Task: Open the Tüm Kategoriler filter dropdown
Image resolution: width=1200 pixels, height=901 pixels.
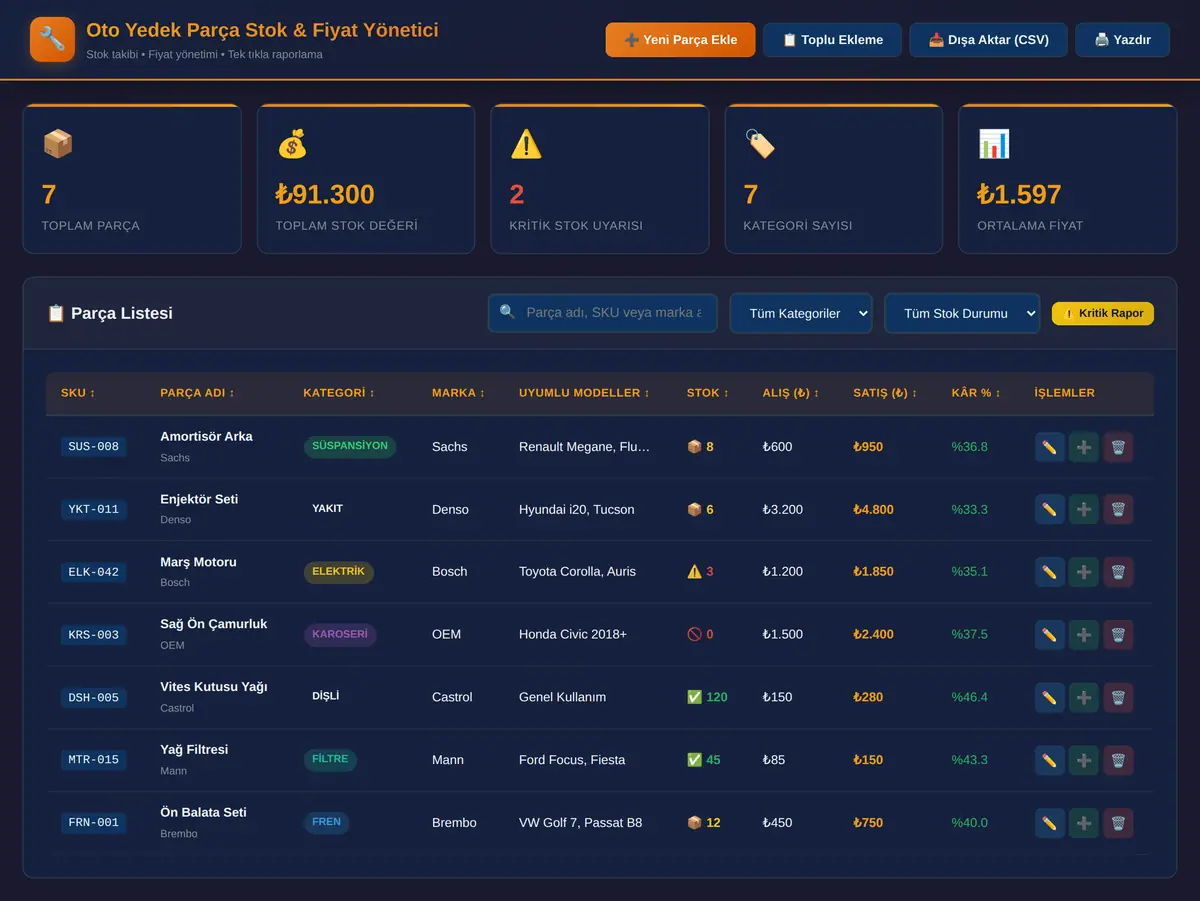Action: click(801, 313)
